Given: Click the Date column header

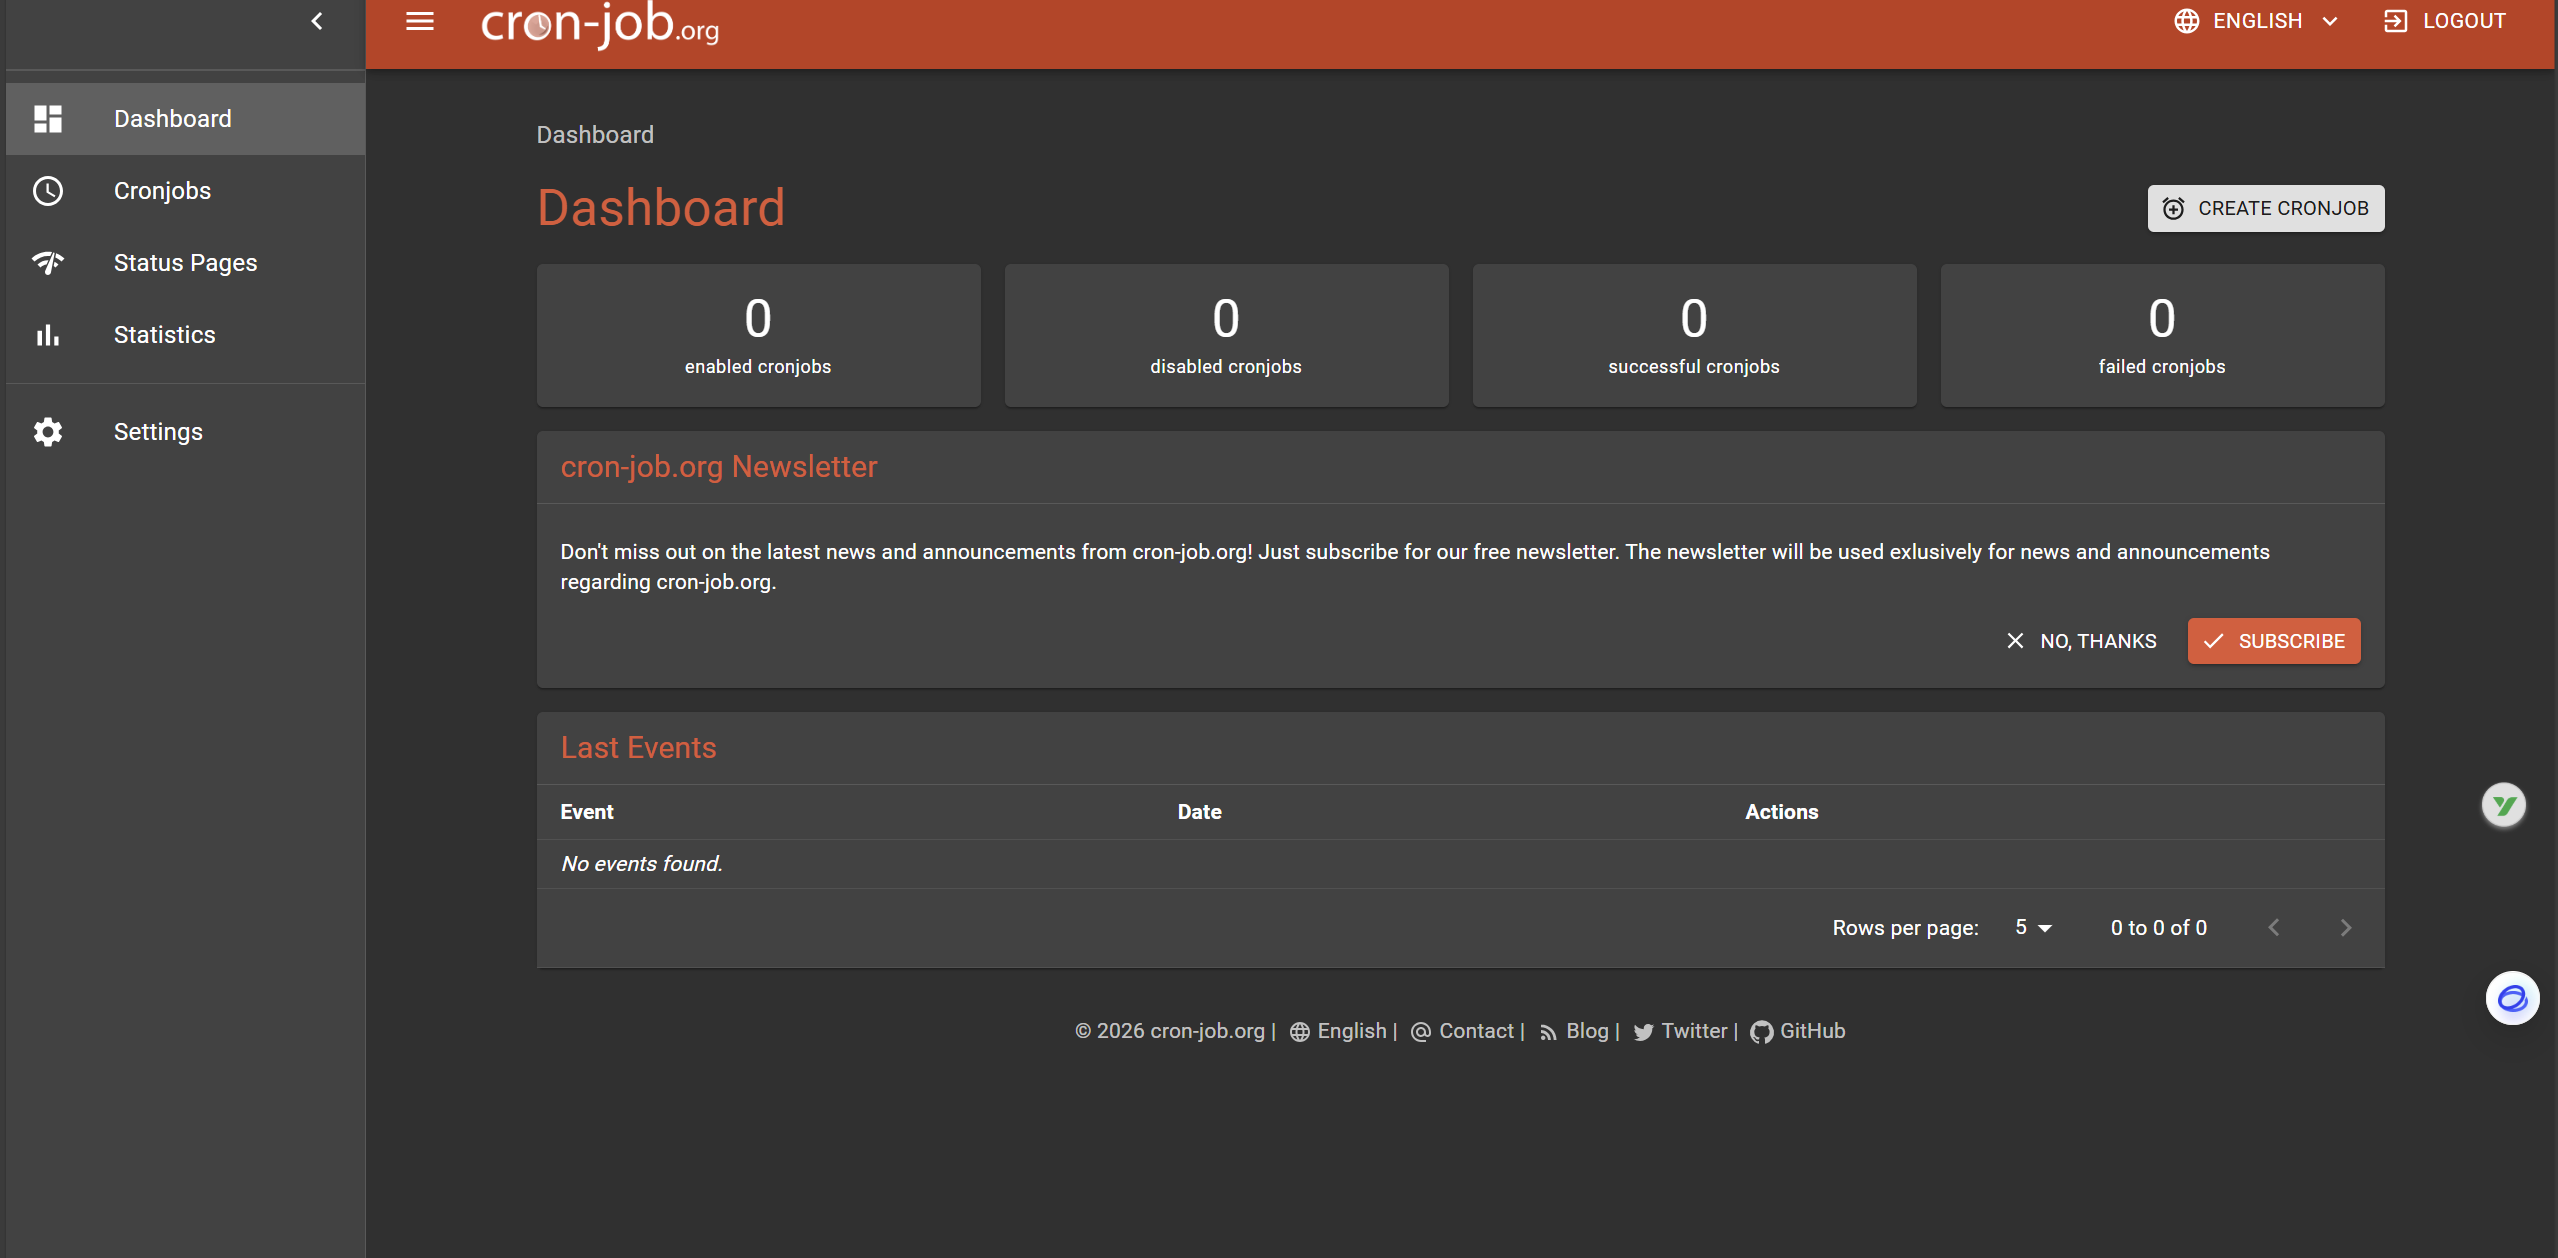Looking at the screenshot, I should coord(1199,812).
